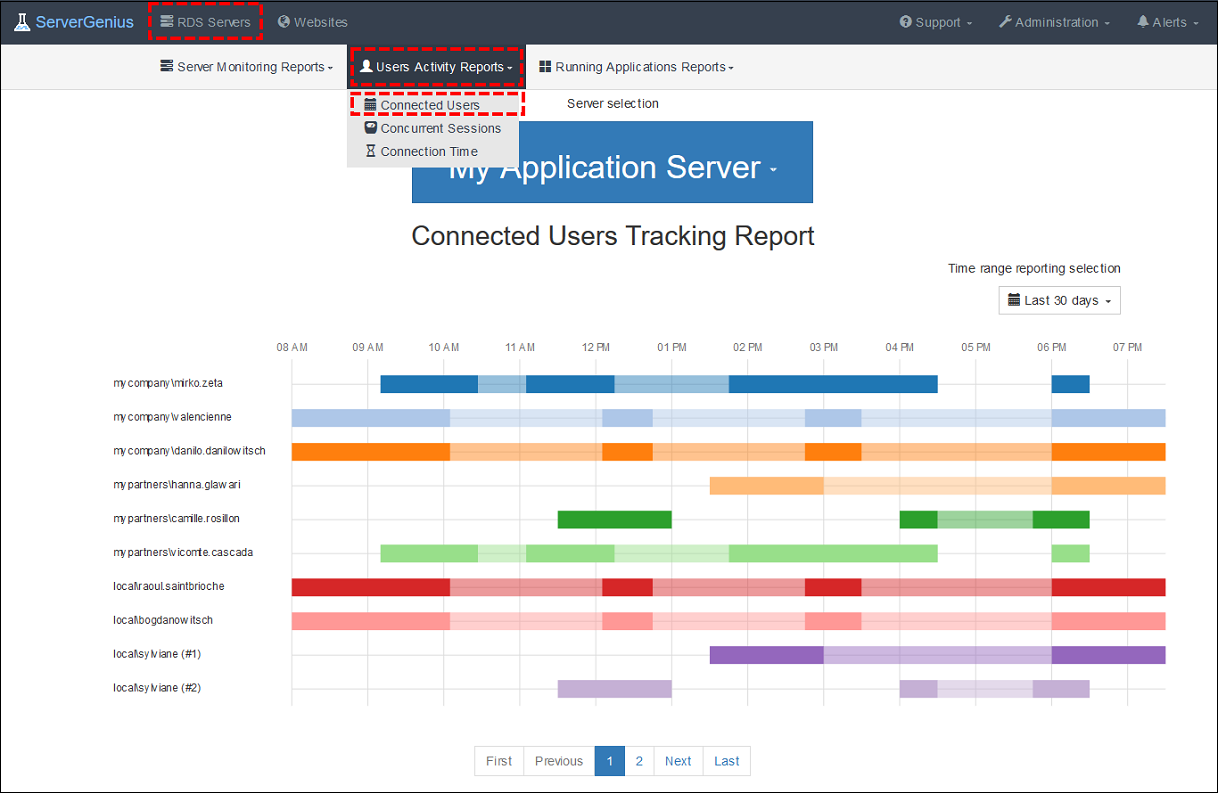The height and width of the screenshot is (793, 1218).
Task: Open results page 2
Action: [x=639, y=761]
